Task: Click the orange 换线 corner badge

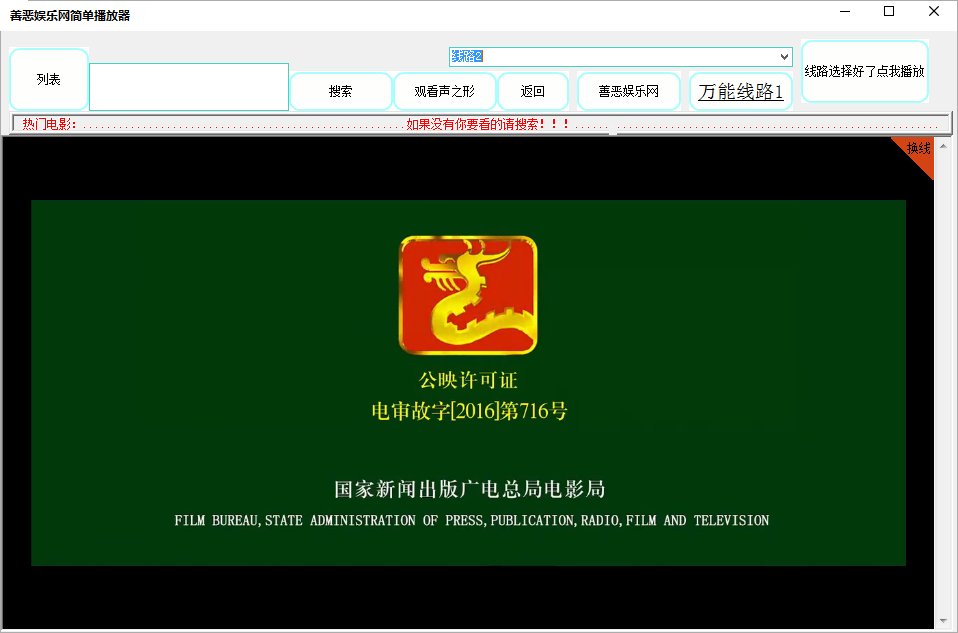Action: (918, 150)
